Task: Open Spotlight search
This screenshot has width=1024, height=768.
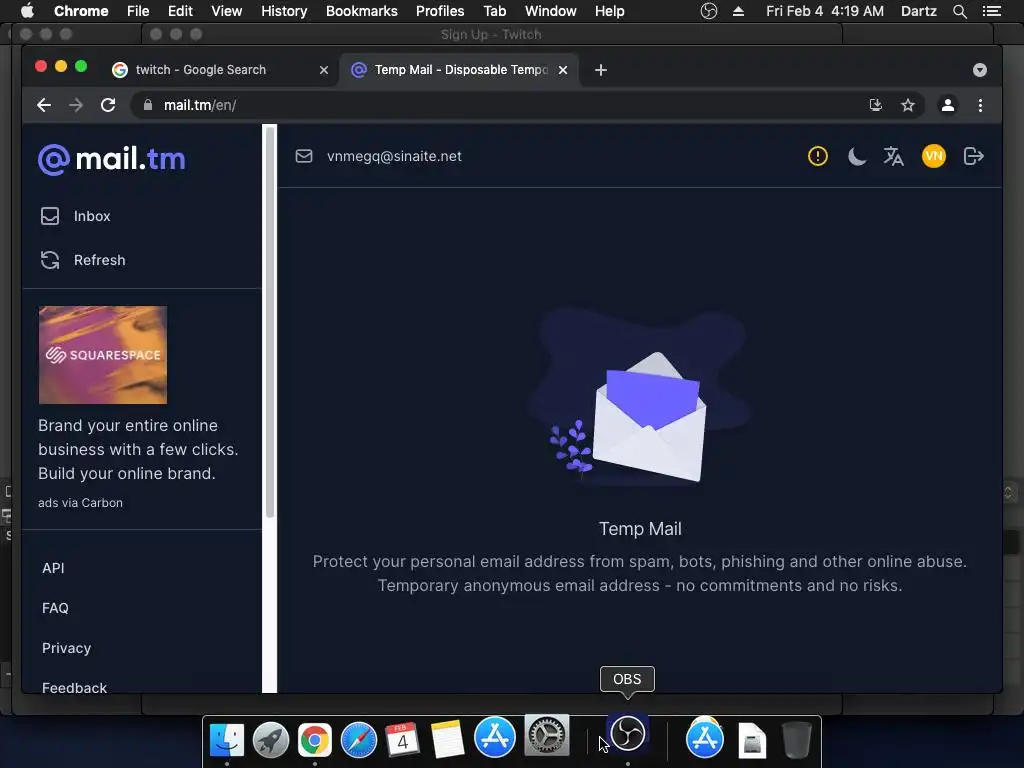Action: point(959,11)
